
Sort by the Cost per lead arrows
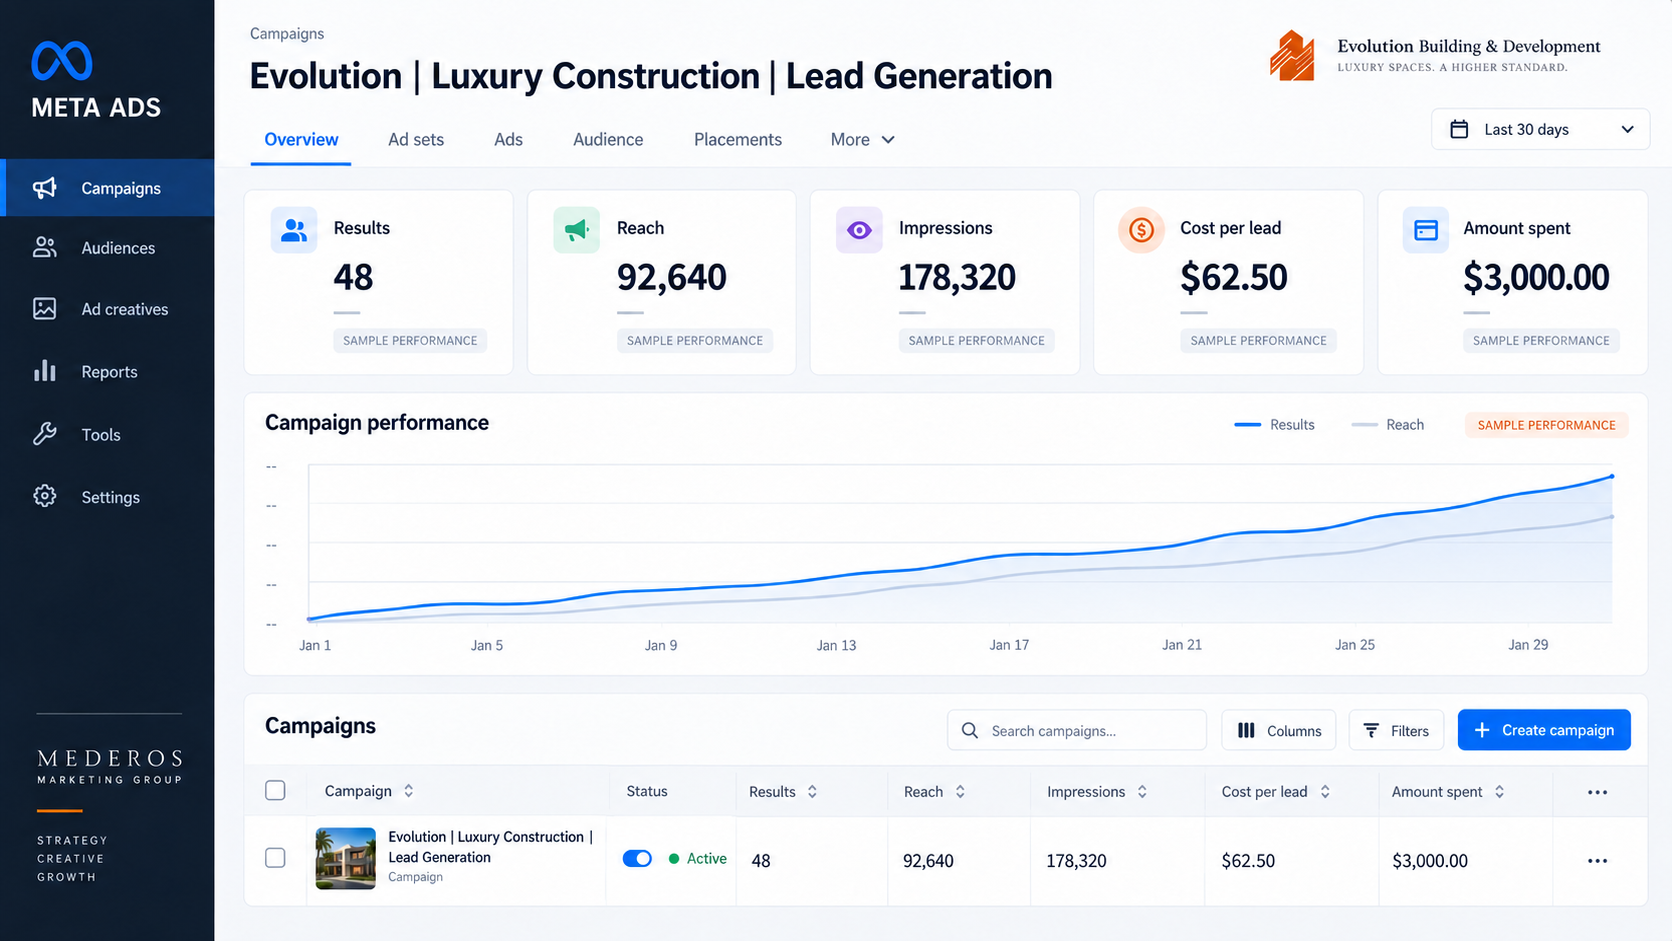[x=1325, y=791]
